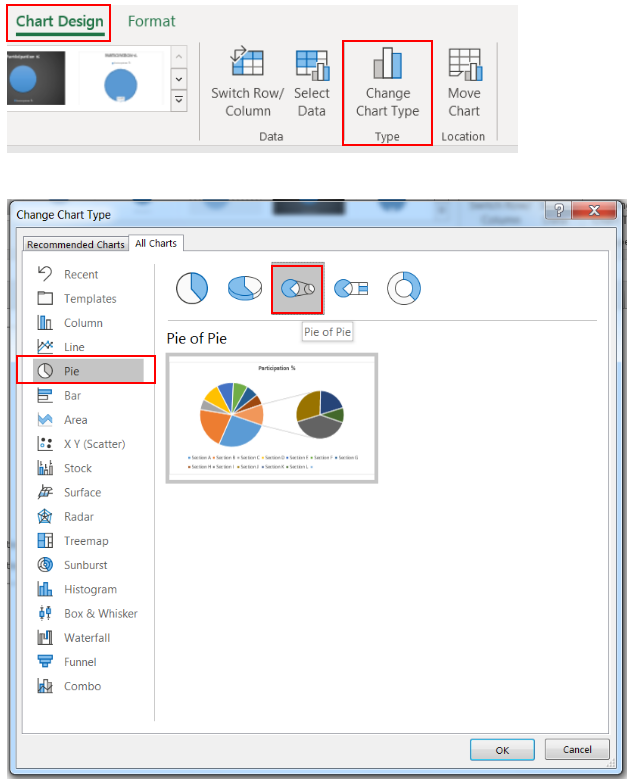
Task: Open dialog Help question mark button
Action: [558, 210]
